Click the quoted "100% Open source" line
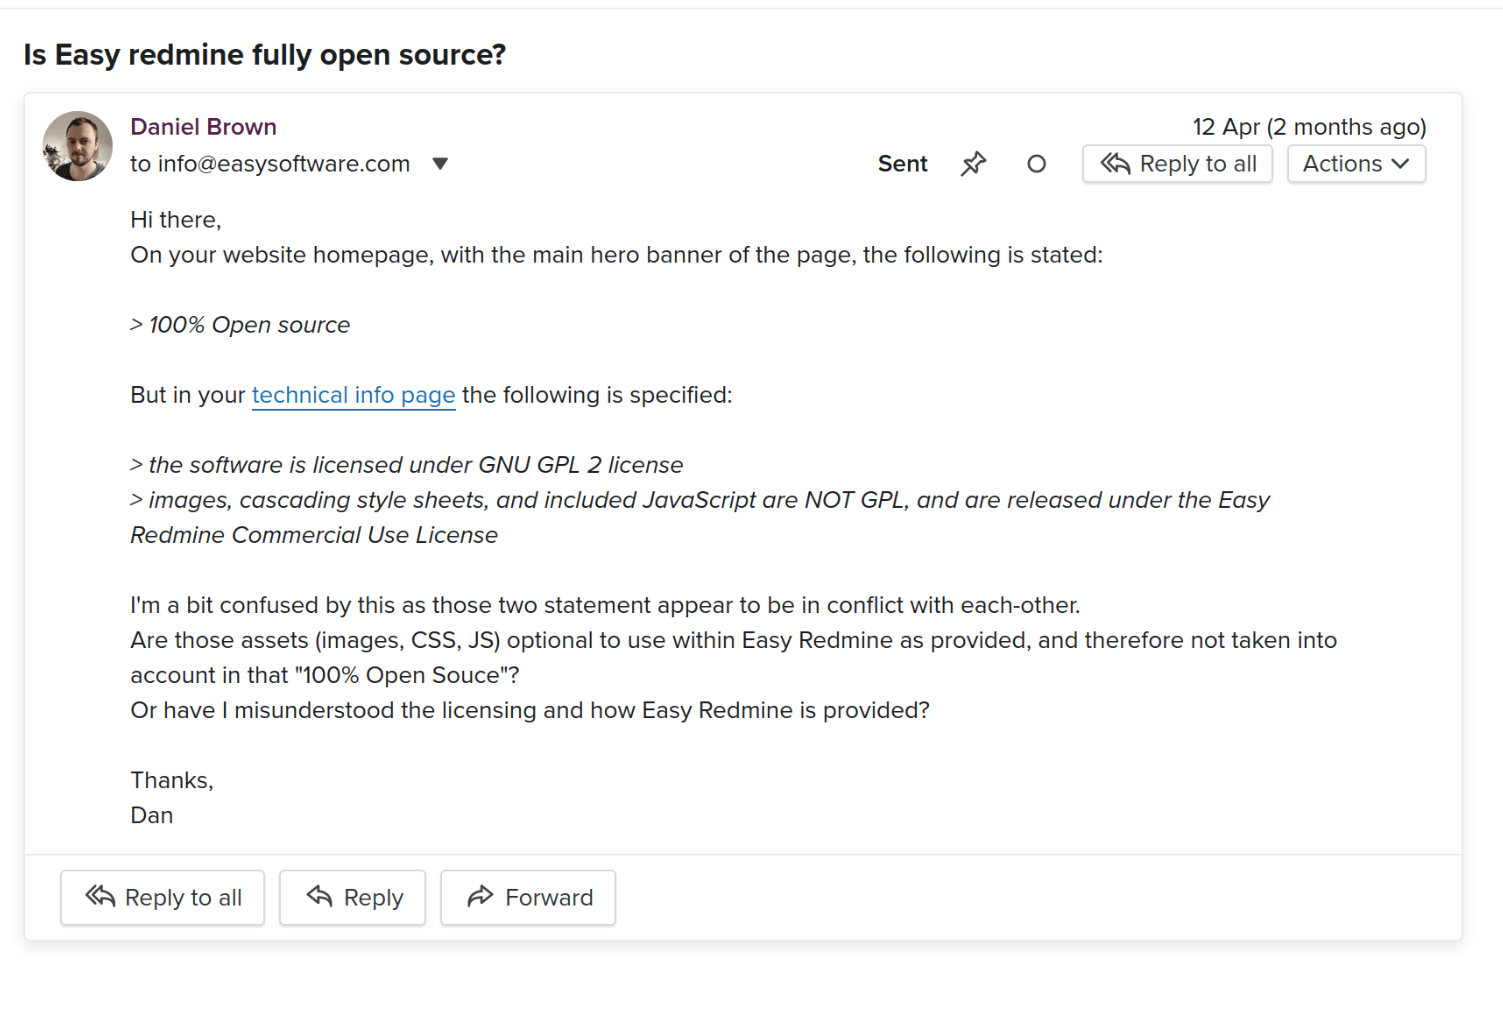This screenshot has width=1503, height=1031. (x=249, y=325)
